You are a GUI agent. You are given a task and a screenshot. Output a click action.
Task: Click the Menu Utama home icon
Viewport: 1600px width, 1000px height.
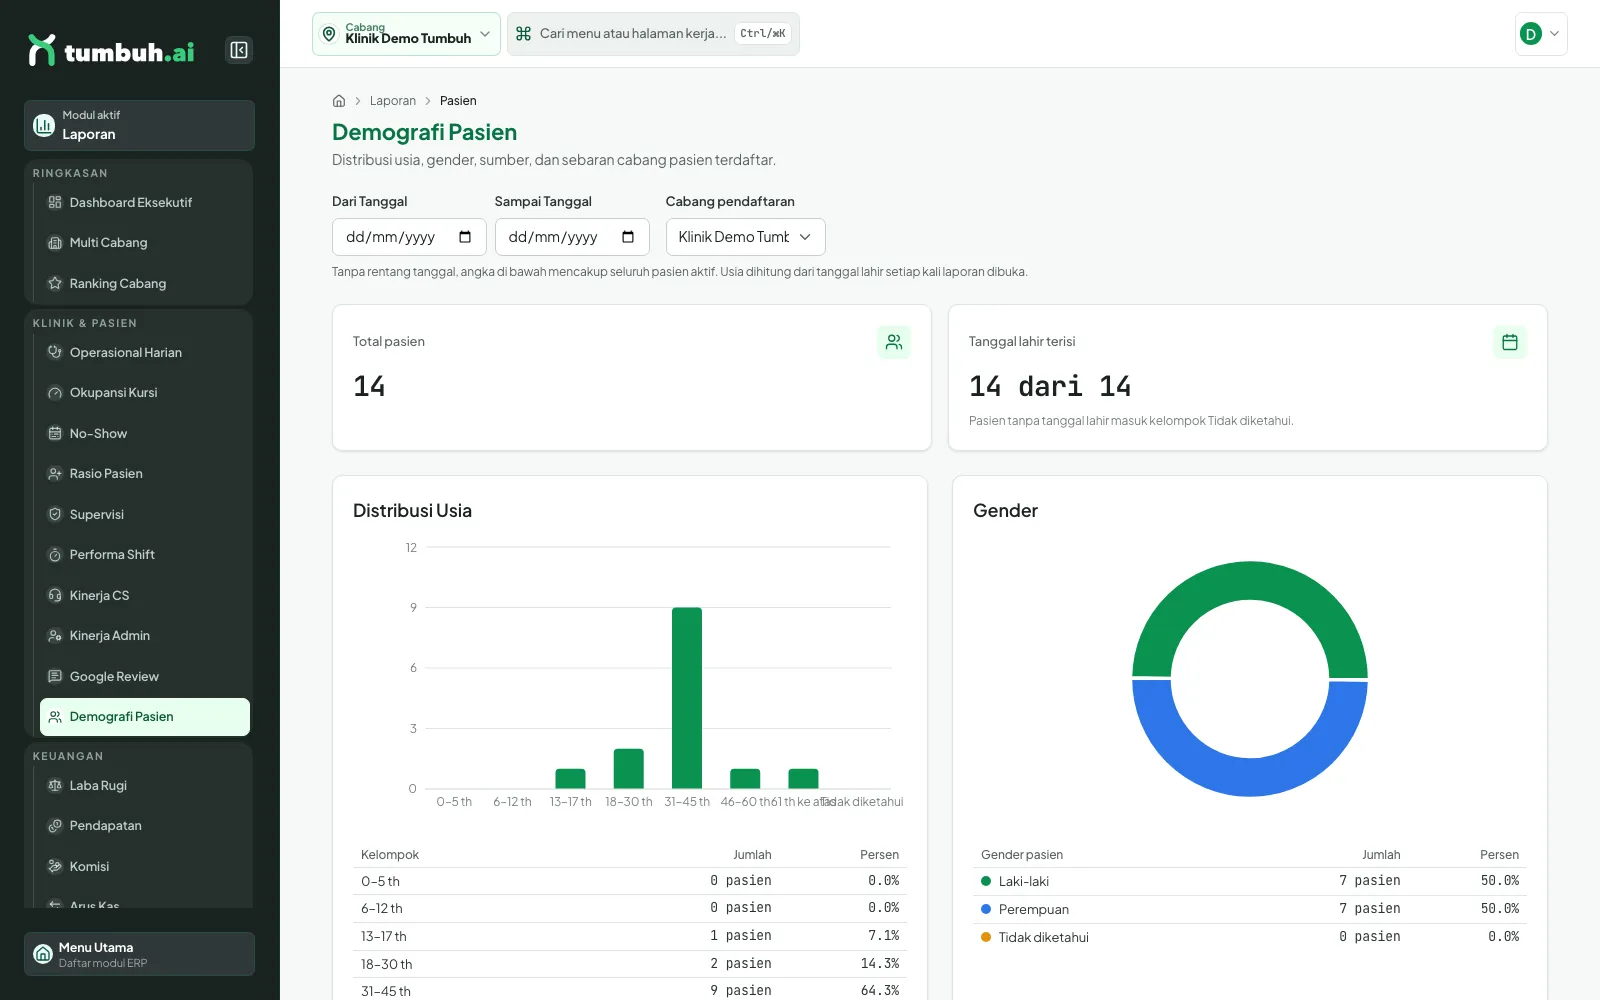coord(43,954)
